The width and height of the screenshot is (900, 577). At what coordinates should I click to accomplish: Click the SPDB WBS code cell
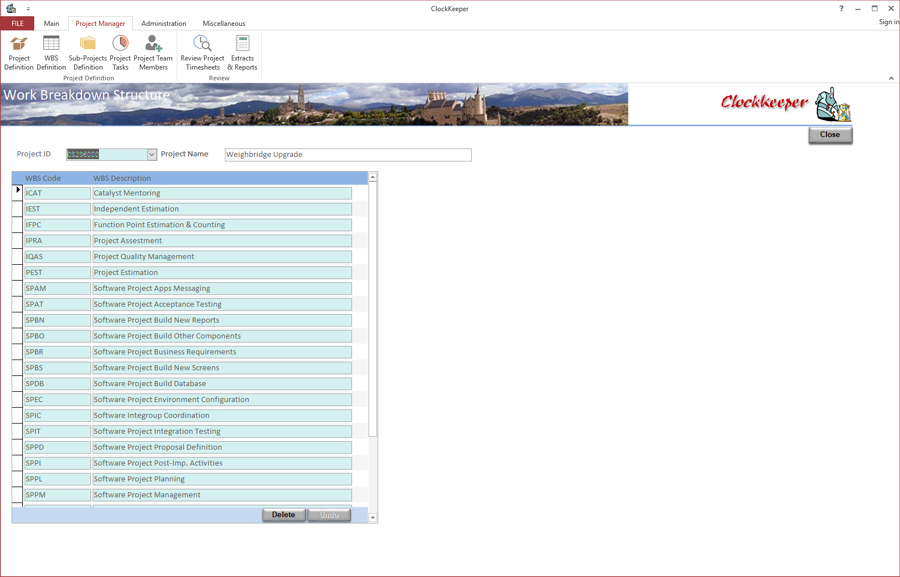click(x=57, y=384)
